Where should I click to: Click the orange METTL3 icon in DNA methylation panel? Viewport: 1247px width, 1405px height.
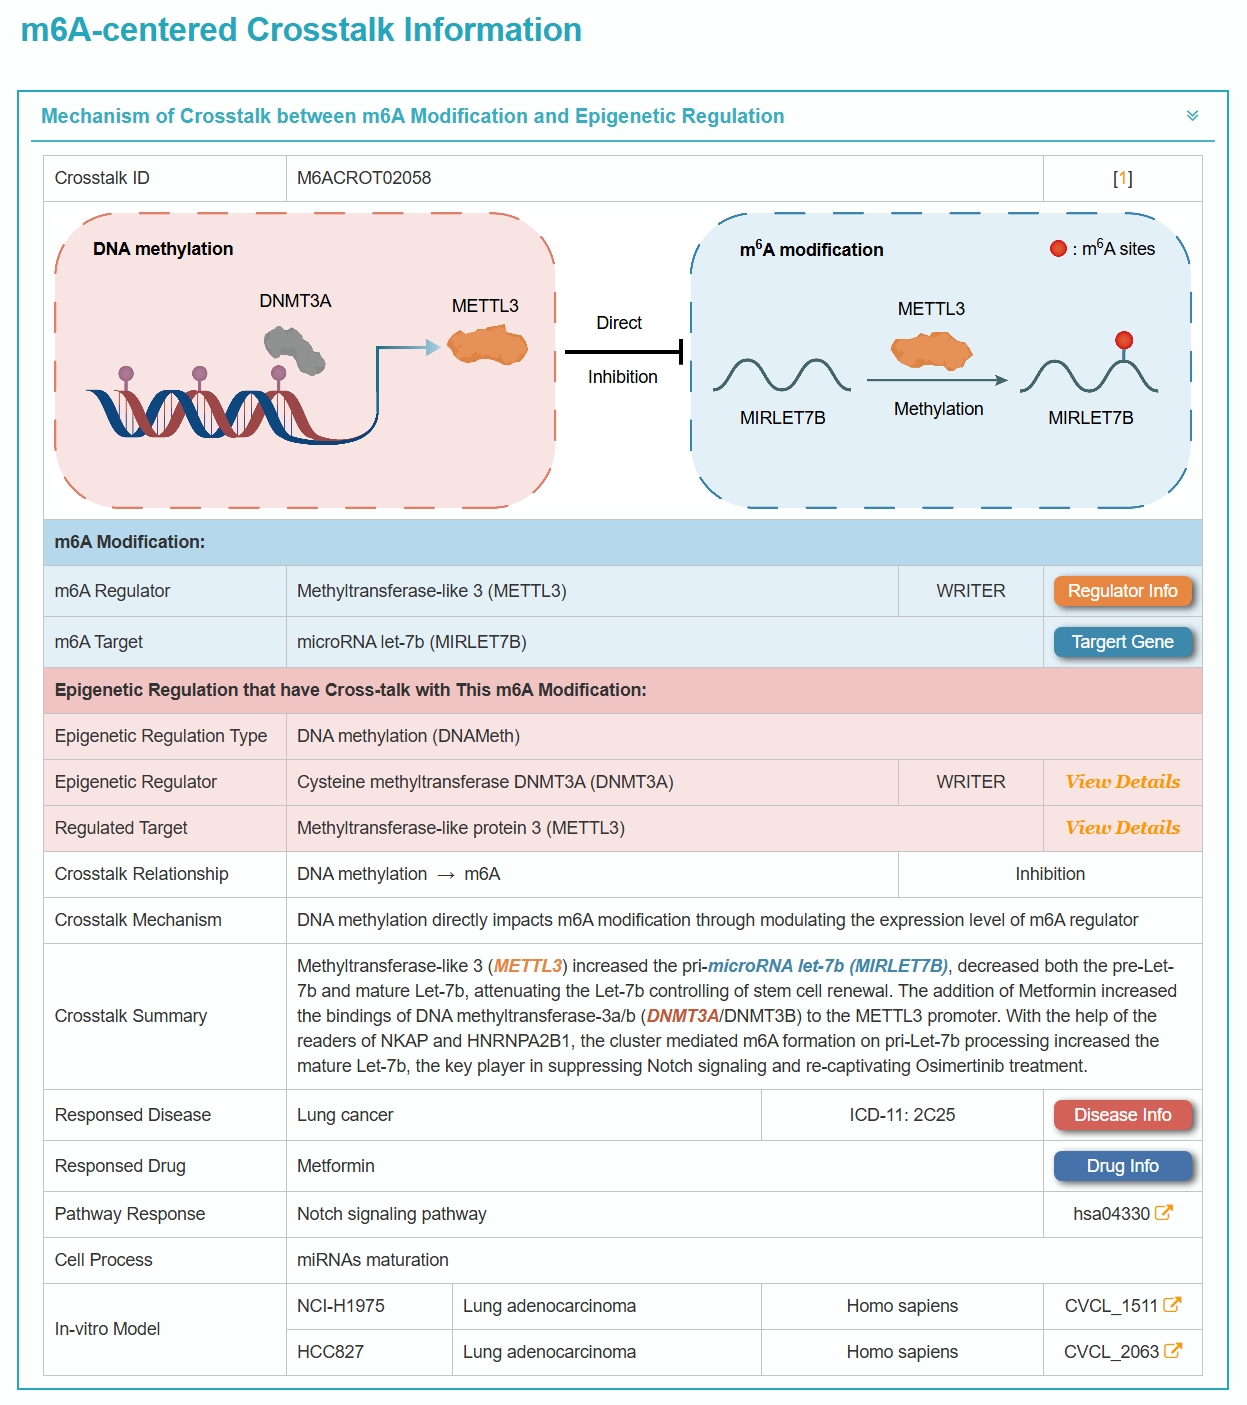pyautogui.click(x=487, y=347)
